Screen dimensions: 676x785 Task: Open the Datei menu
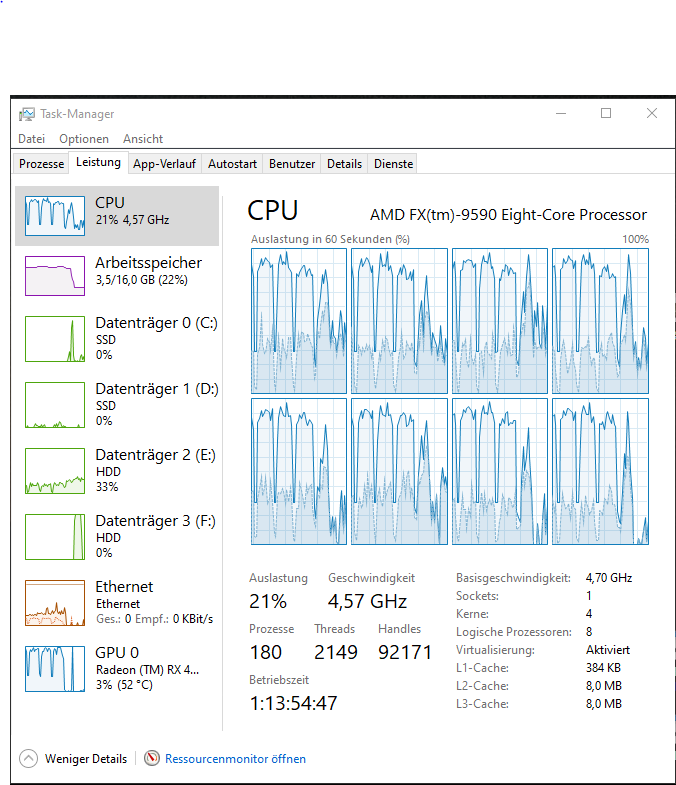click(x=32, y=139)
